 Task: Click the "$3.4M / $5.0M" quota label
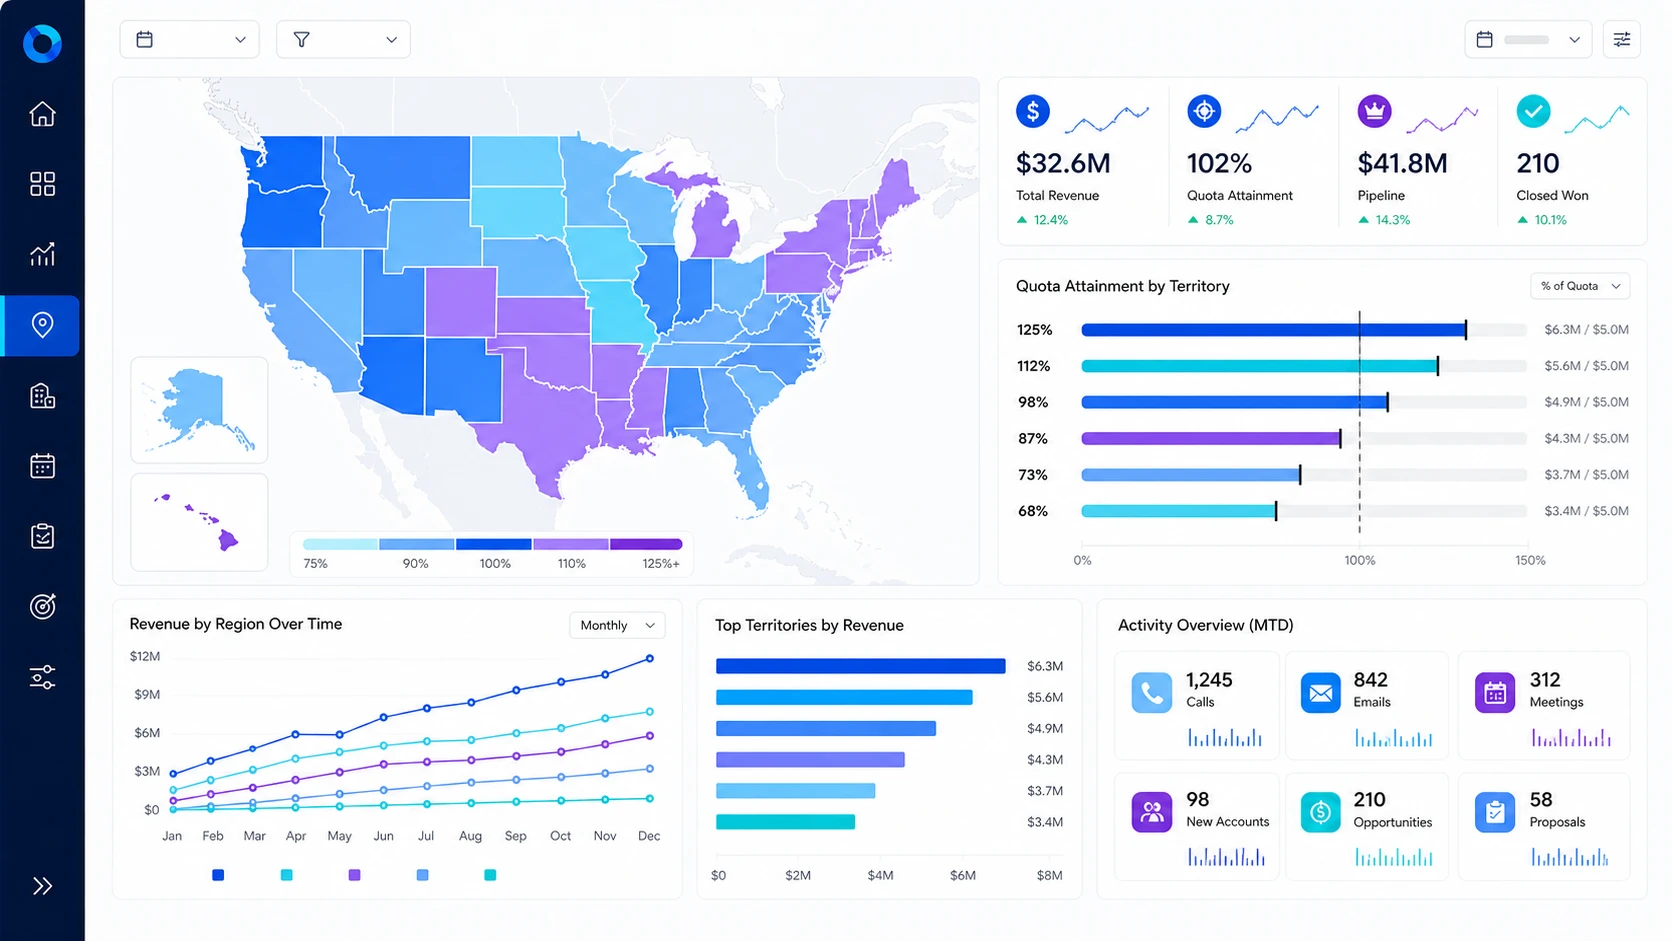coord(1586,511)
